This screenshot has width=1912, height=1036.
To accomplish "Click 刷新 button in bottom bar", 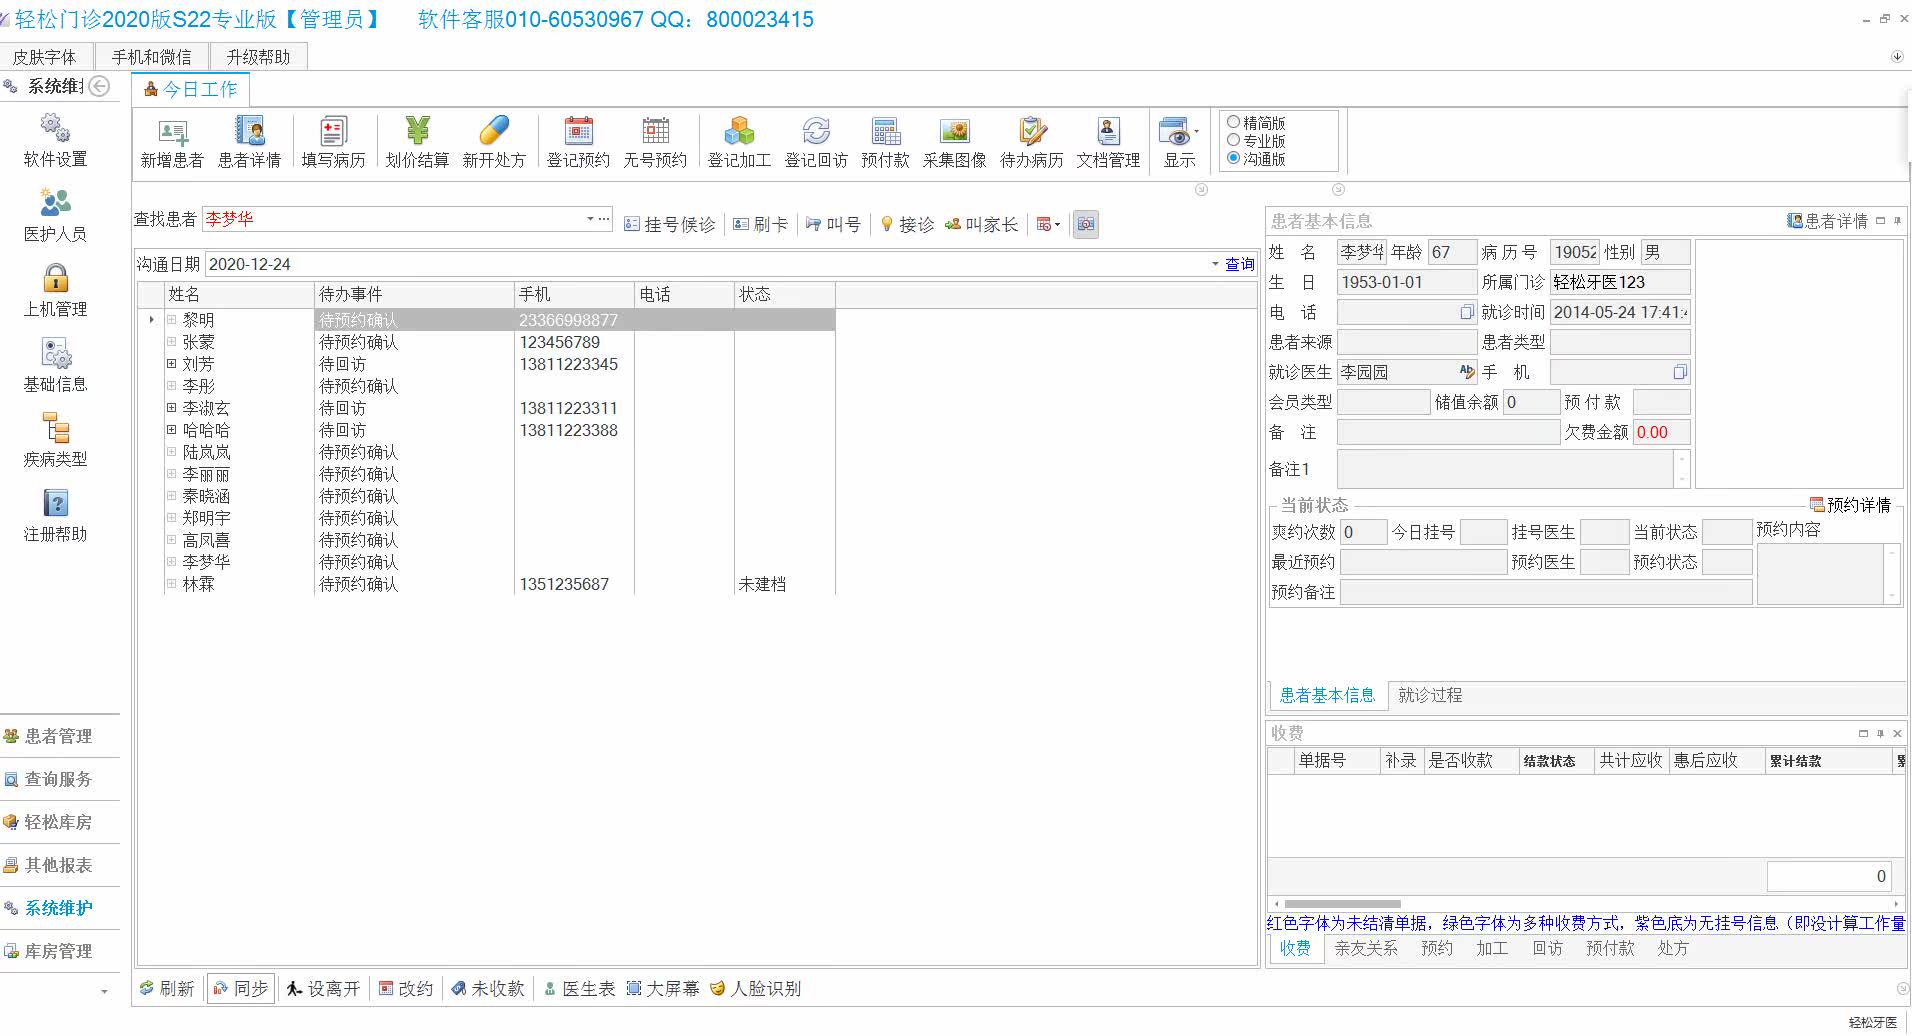I will 168,989.
